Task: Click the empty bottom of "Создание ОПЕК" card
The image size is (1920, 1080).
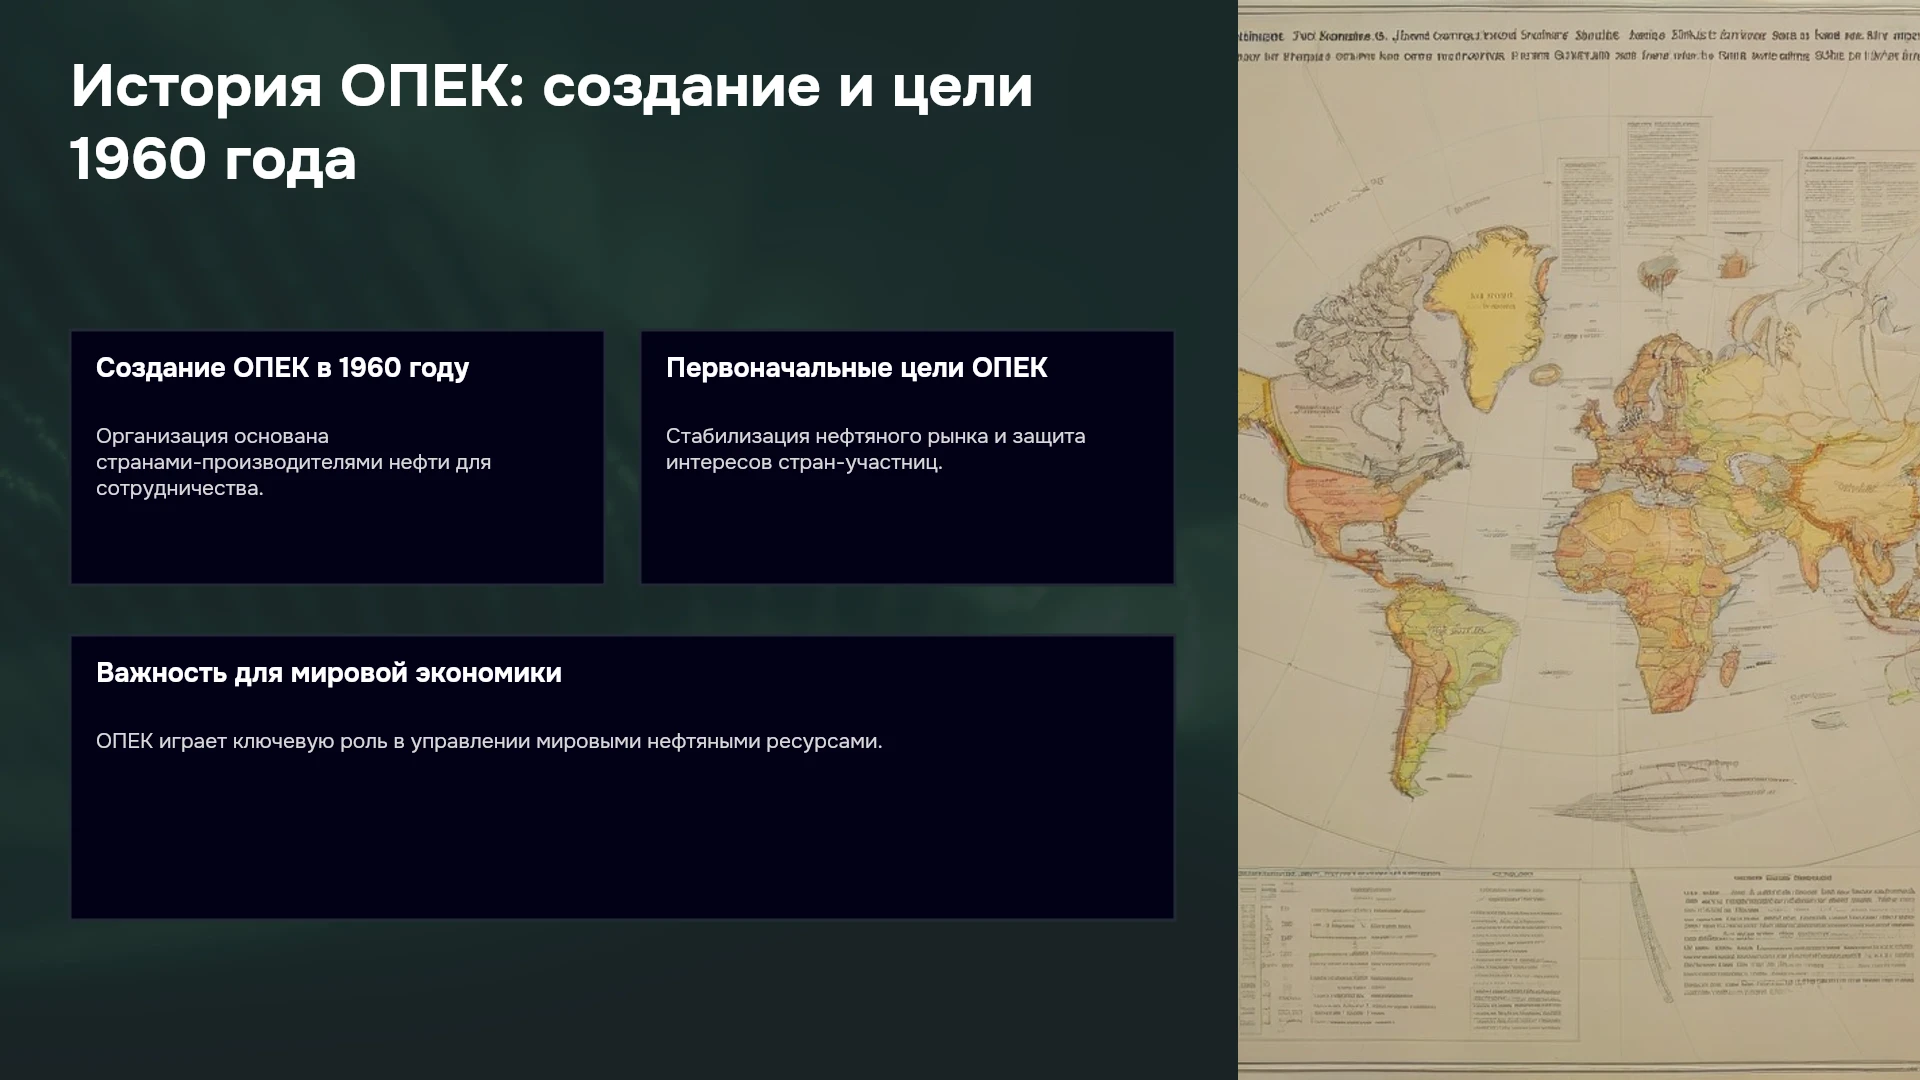Action: coord(337,545)
